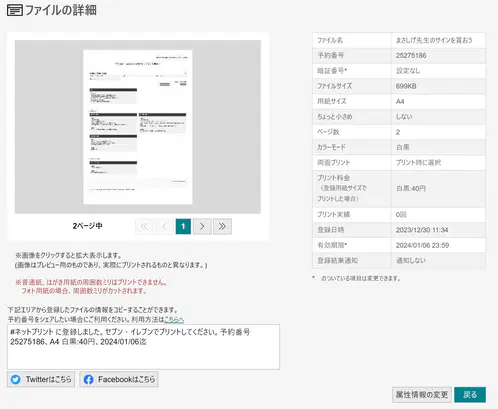Open the こちらへ usage link

coord(174,319)
